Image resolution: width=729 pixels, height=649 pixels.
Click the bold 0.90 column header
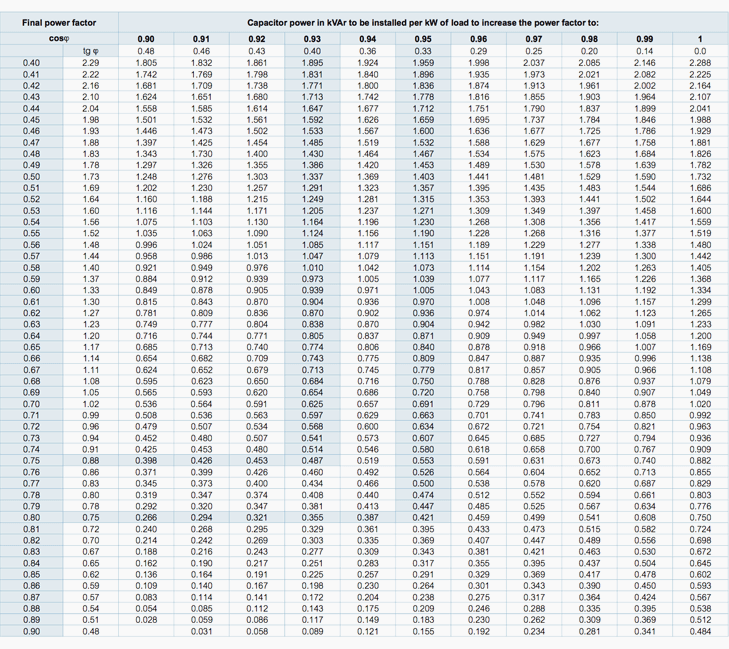click(146, 39)
